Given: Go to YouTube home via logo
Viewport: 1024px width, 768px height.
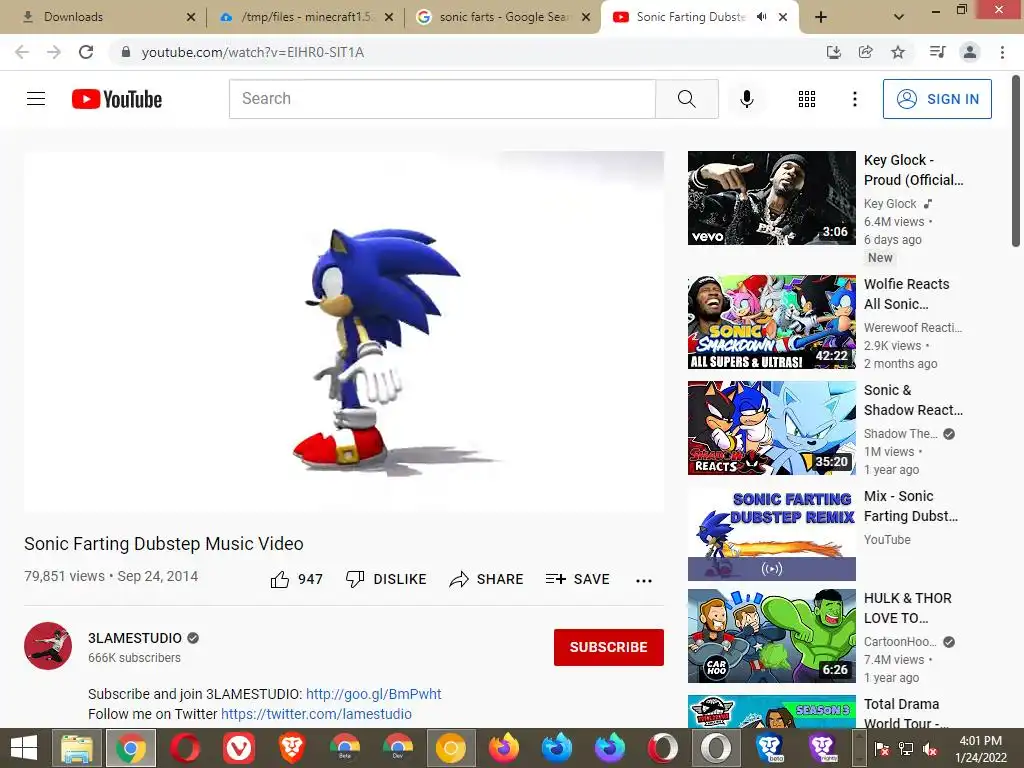Looking at the screenshot, I should coord(117,99).
